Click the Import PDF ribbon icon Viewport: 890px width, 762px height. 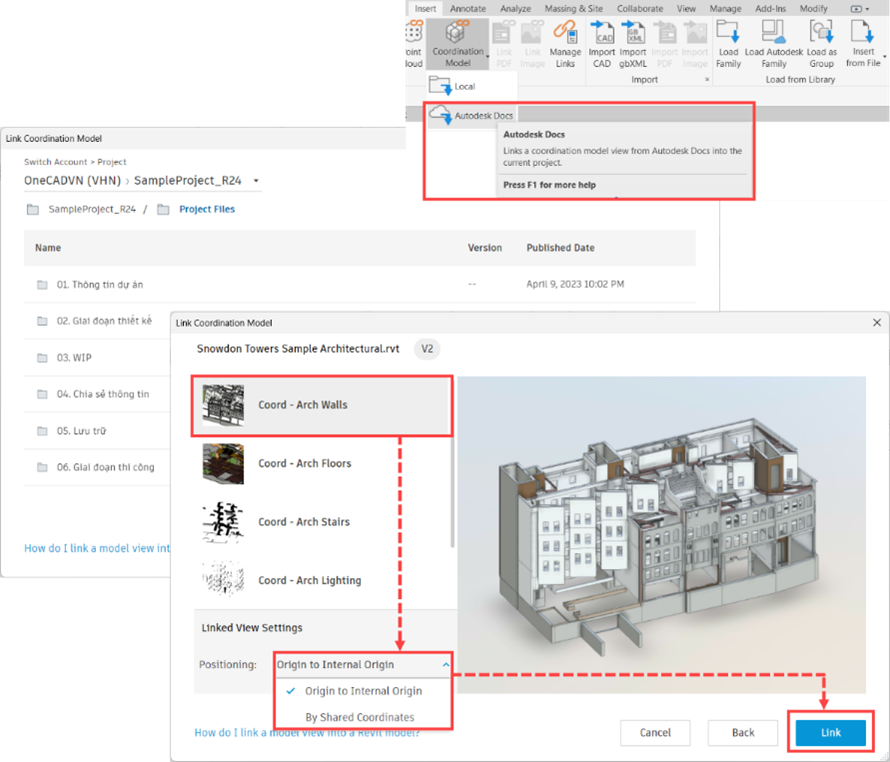(x=665, y=44)
